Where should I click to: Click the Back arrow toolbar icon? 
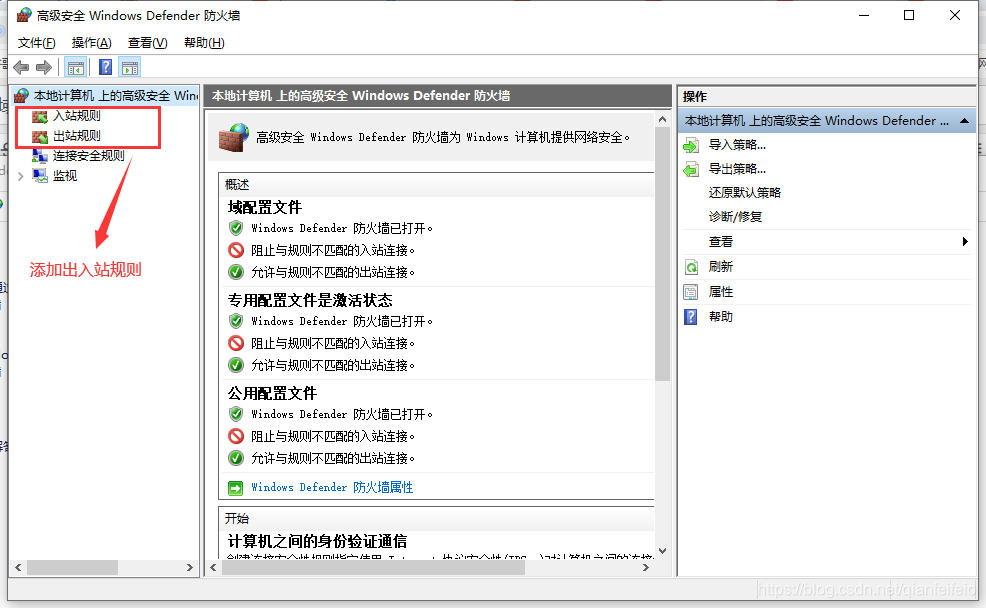21,67
